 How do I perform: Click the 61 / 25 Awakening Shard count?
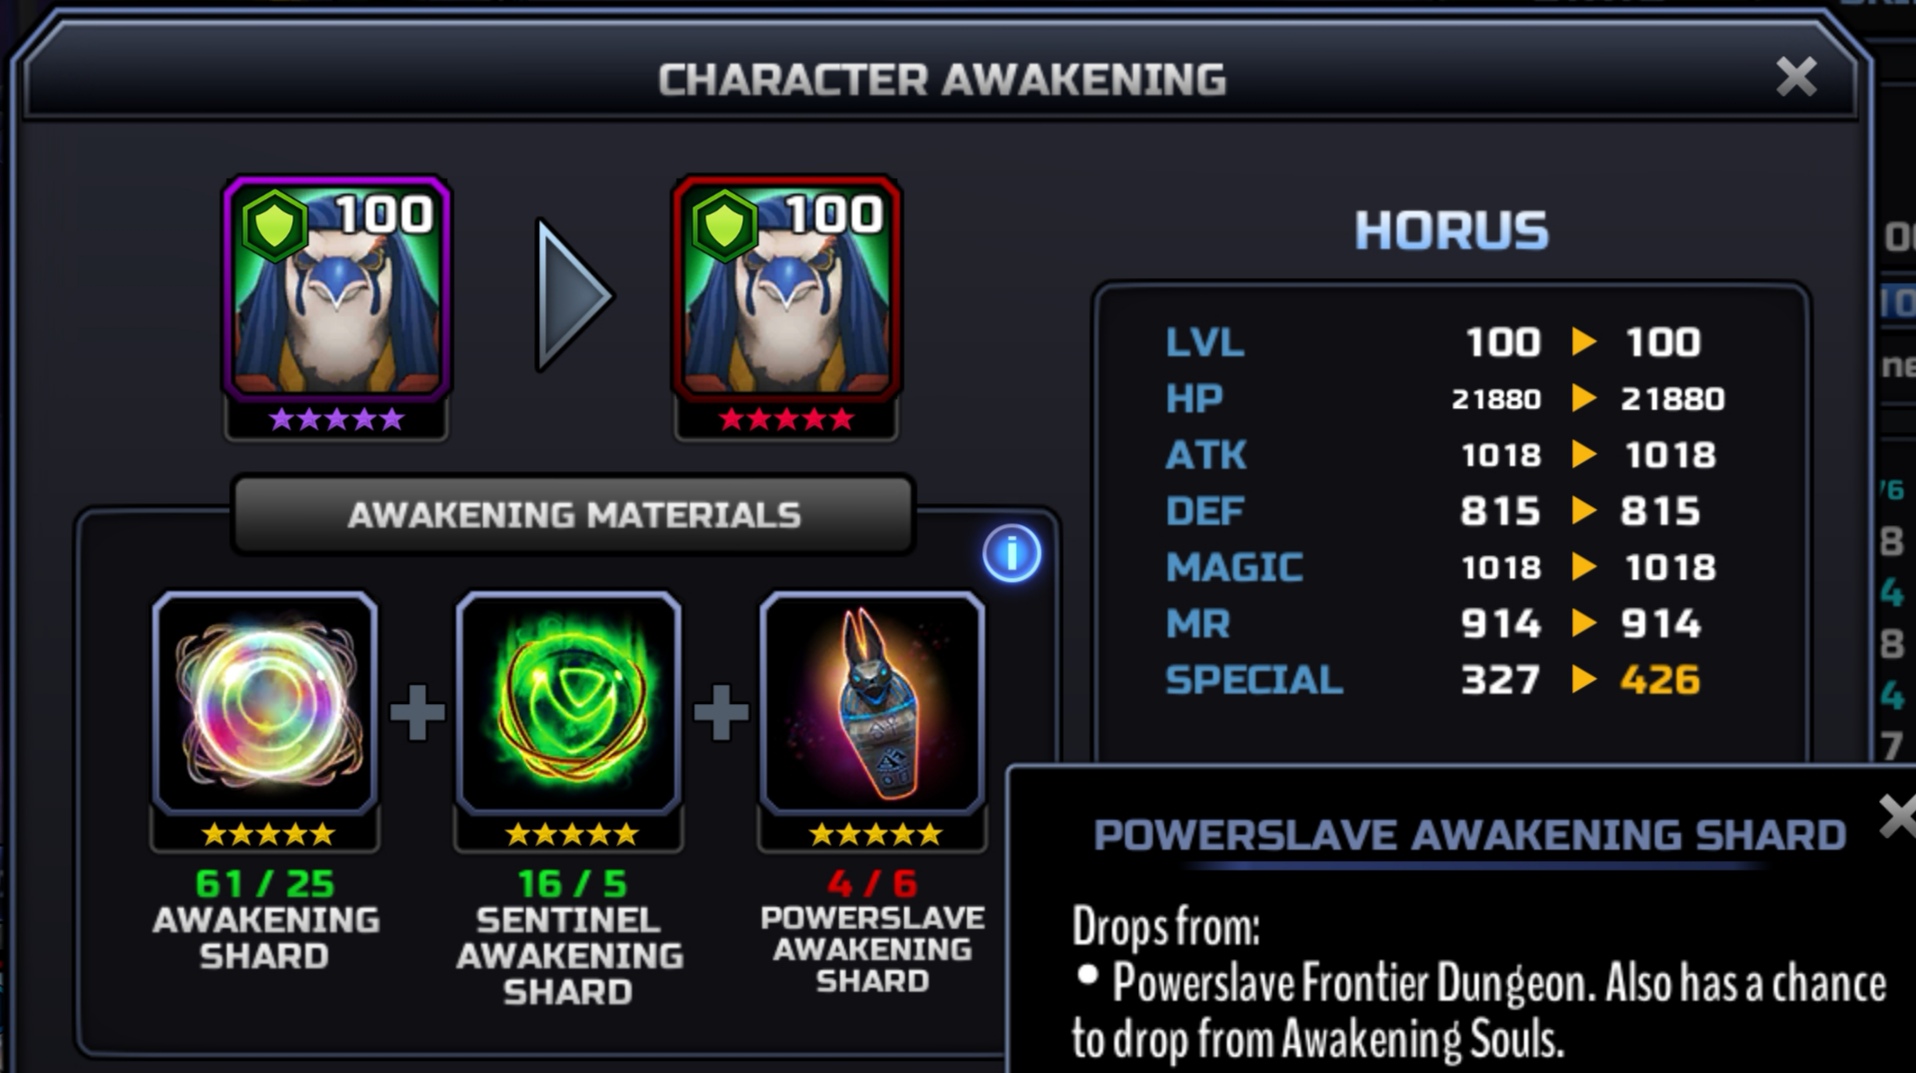pyautogui.click(x=265, y=884)
